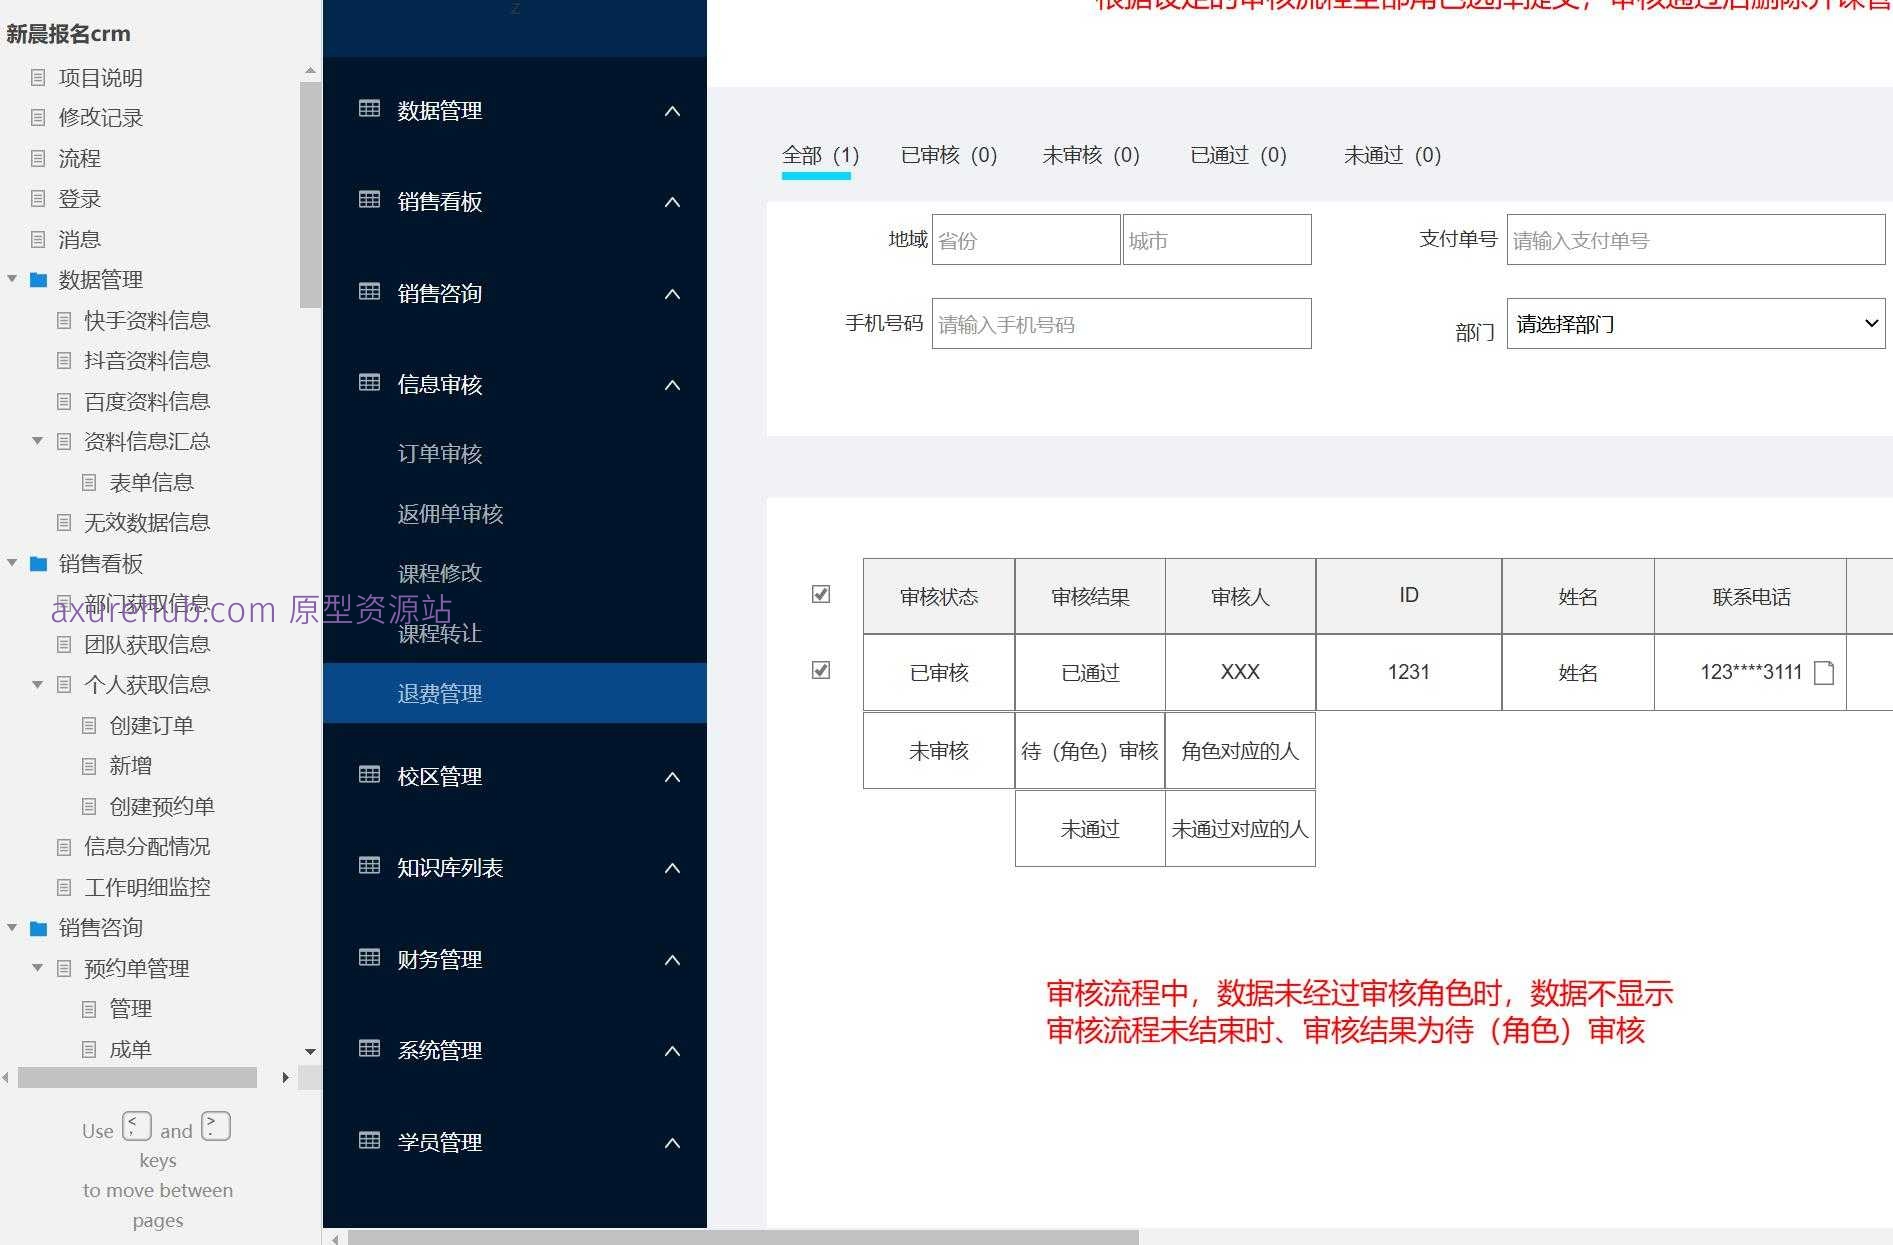Click the 省份 province input field

click(1026, 239)
